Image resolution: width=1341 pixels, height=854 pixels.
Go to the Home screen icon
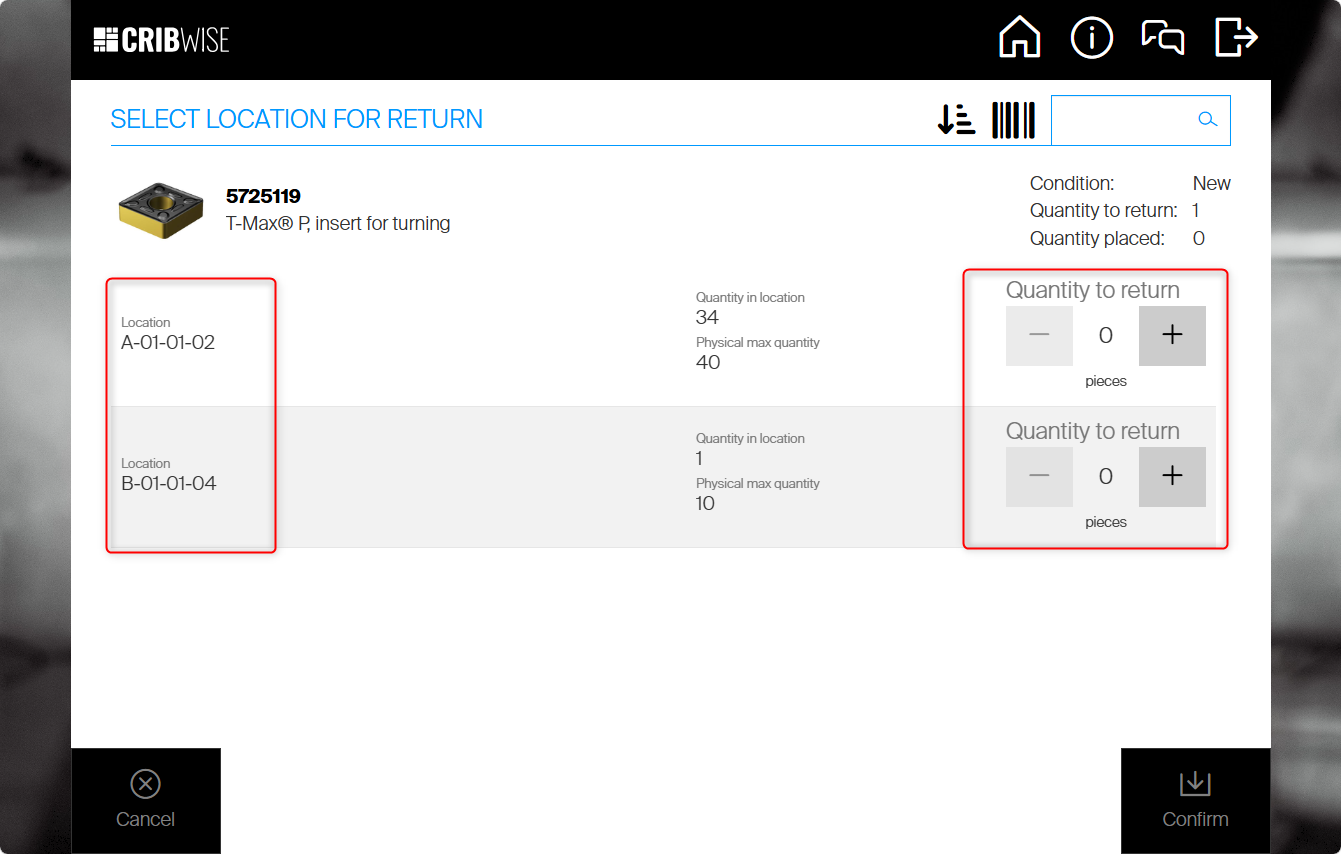click(1020, 39)
